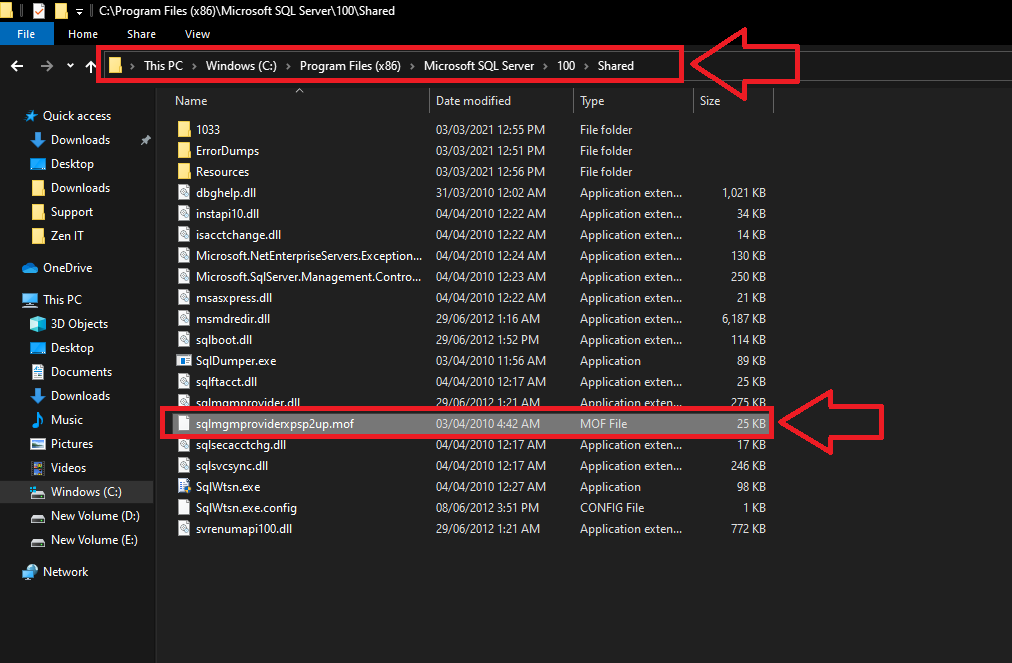This screenshot has width=1012, height=663.
Task: Open the Videos filmstrip icon
Action: click(x=38, y=468)
